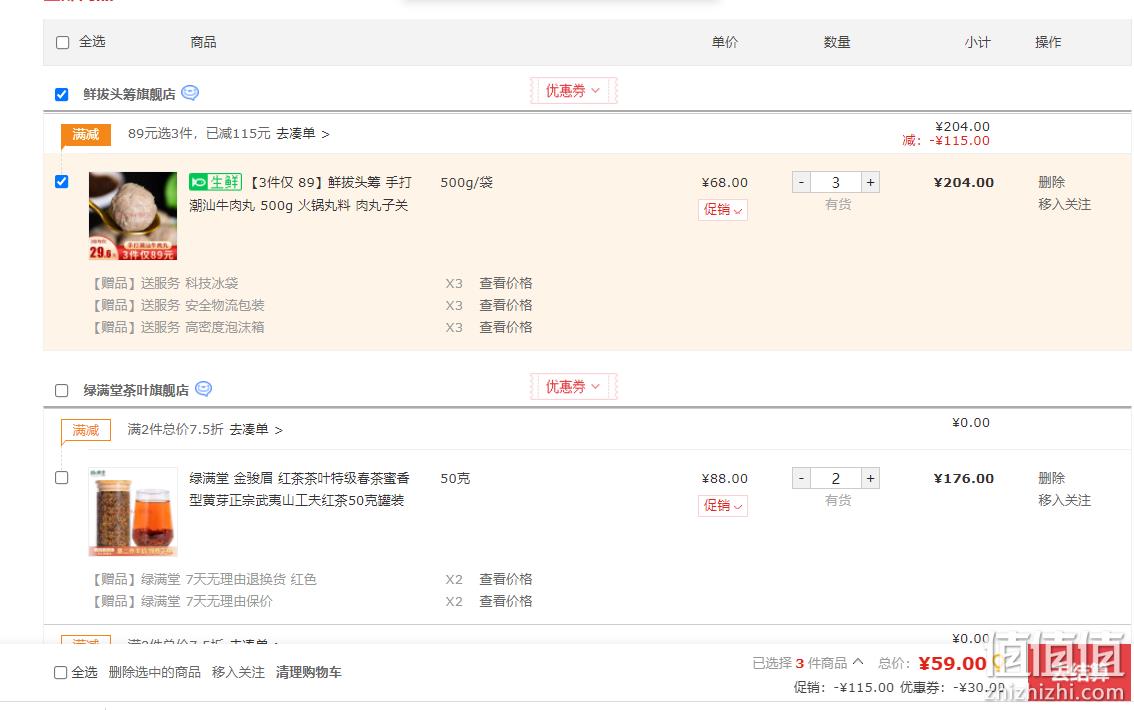
Task: Click 清理购物车 in bottom bar
Action: pyautogui.click(x=309, y=672)
